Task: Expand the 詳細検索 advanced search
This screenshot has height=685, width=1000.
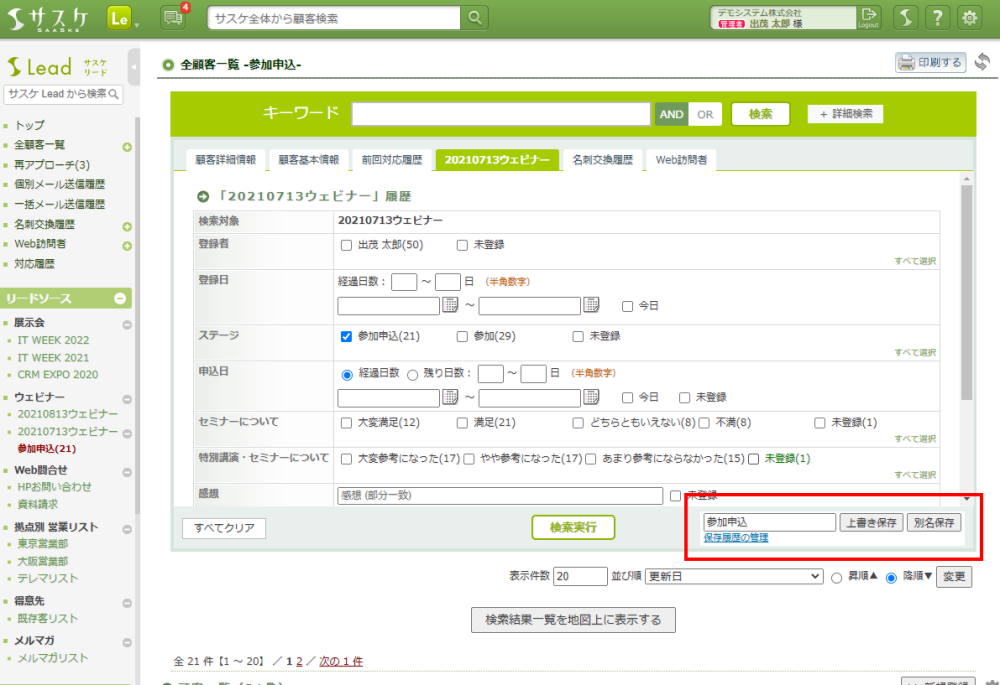Action: (x=845, y=114)
